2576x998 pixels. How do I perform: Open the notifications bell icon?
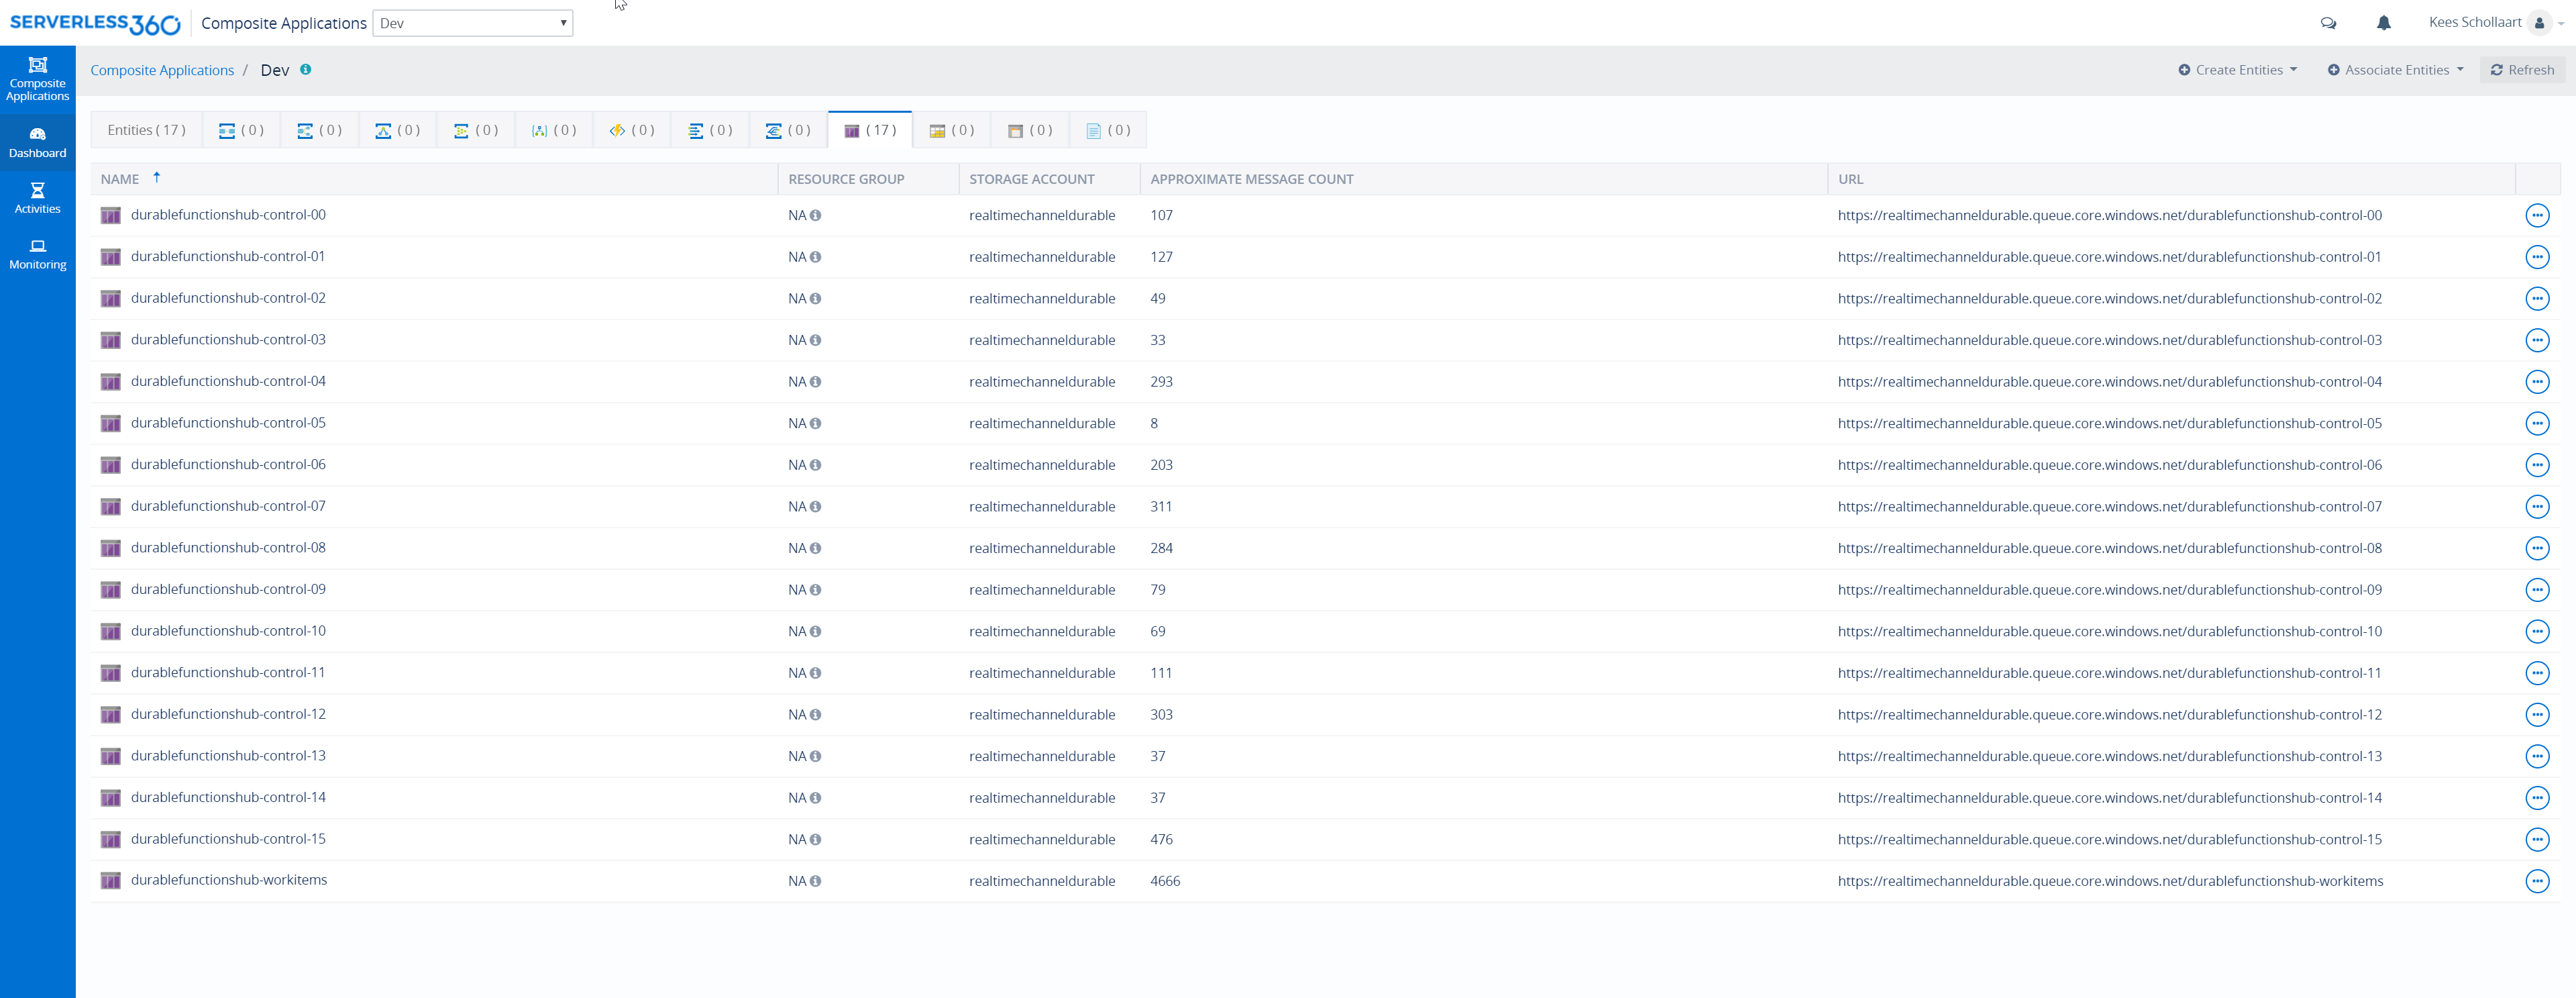tap(2384, 22)
